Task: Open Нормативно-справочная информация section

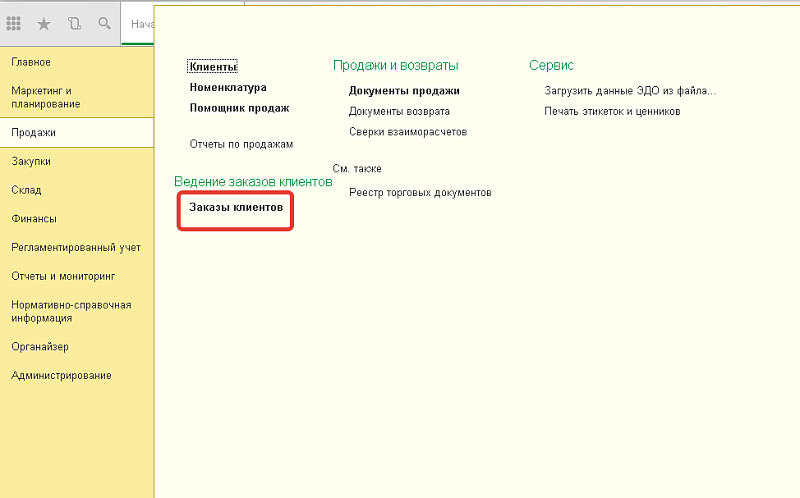Action: (71, 311)
